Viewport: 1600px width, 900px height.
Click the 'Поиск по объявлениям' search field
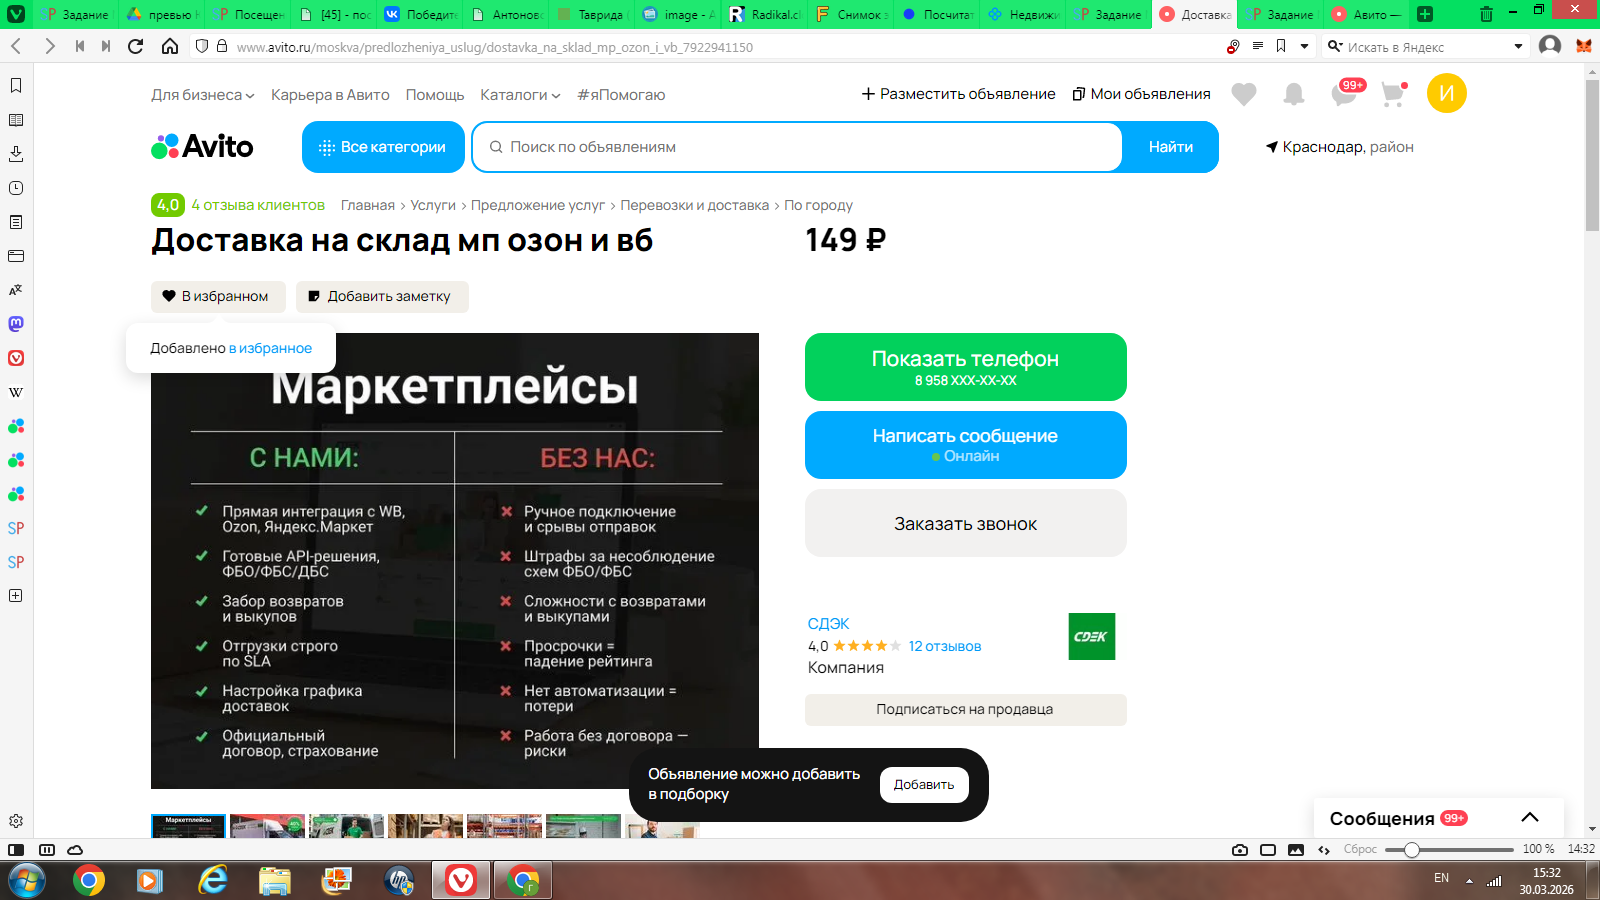point(797,147)
